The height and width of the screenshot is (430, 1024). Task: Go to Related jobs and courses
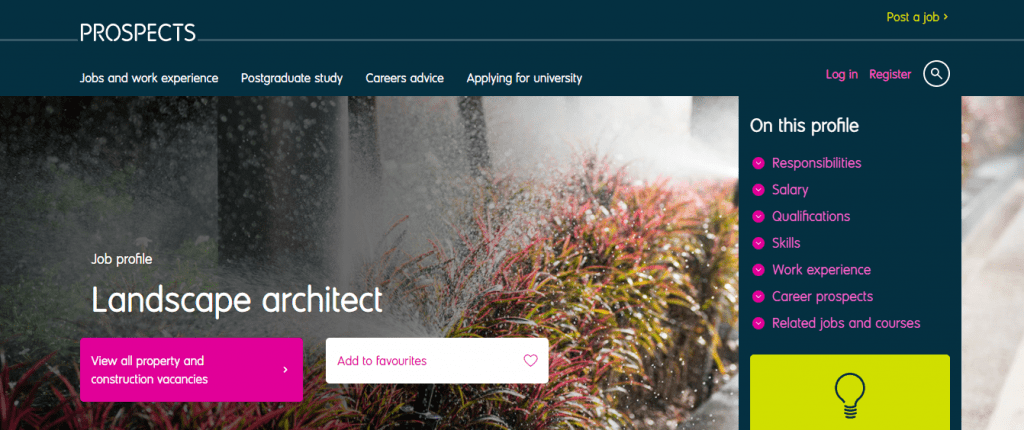click(846, 323)
